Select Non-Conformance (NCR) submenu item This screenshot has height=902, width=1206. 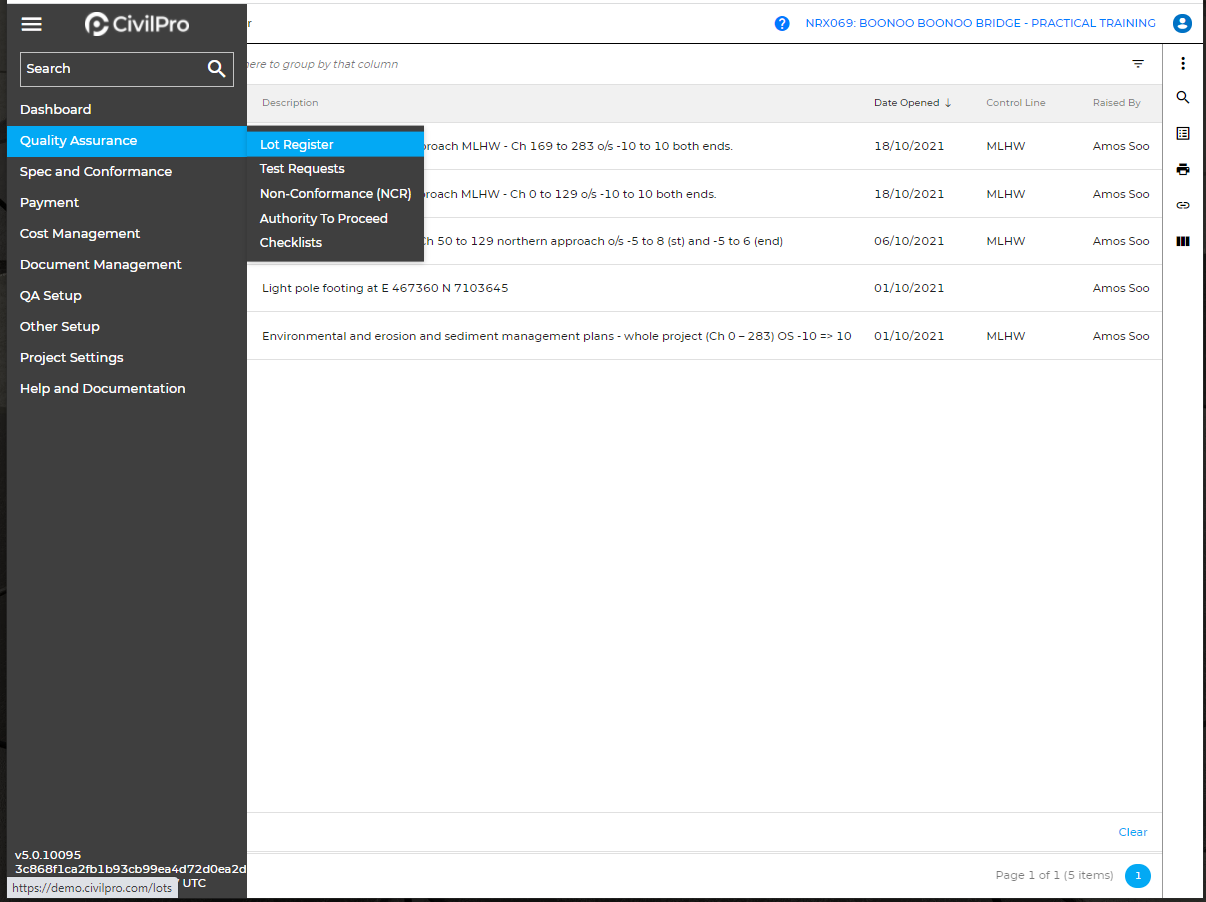[x=335, y=194]
